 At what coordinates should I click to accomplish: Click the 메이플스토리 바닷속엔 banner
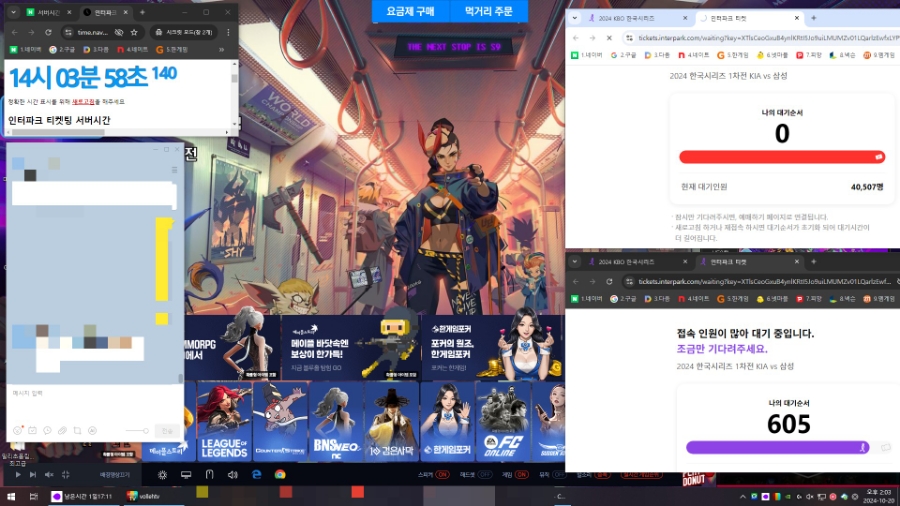[x=351, y=347]
